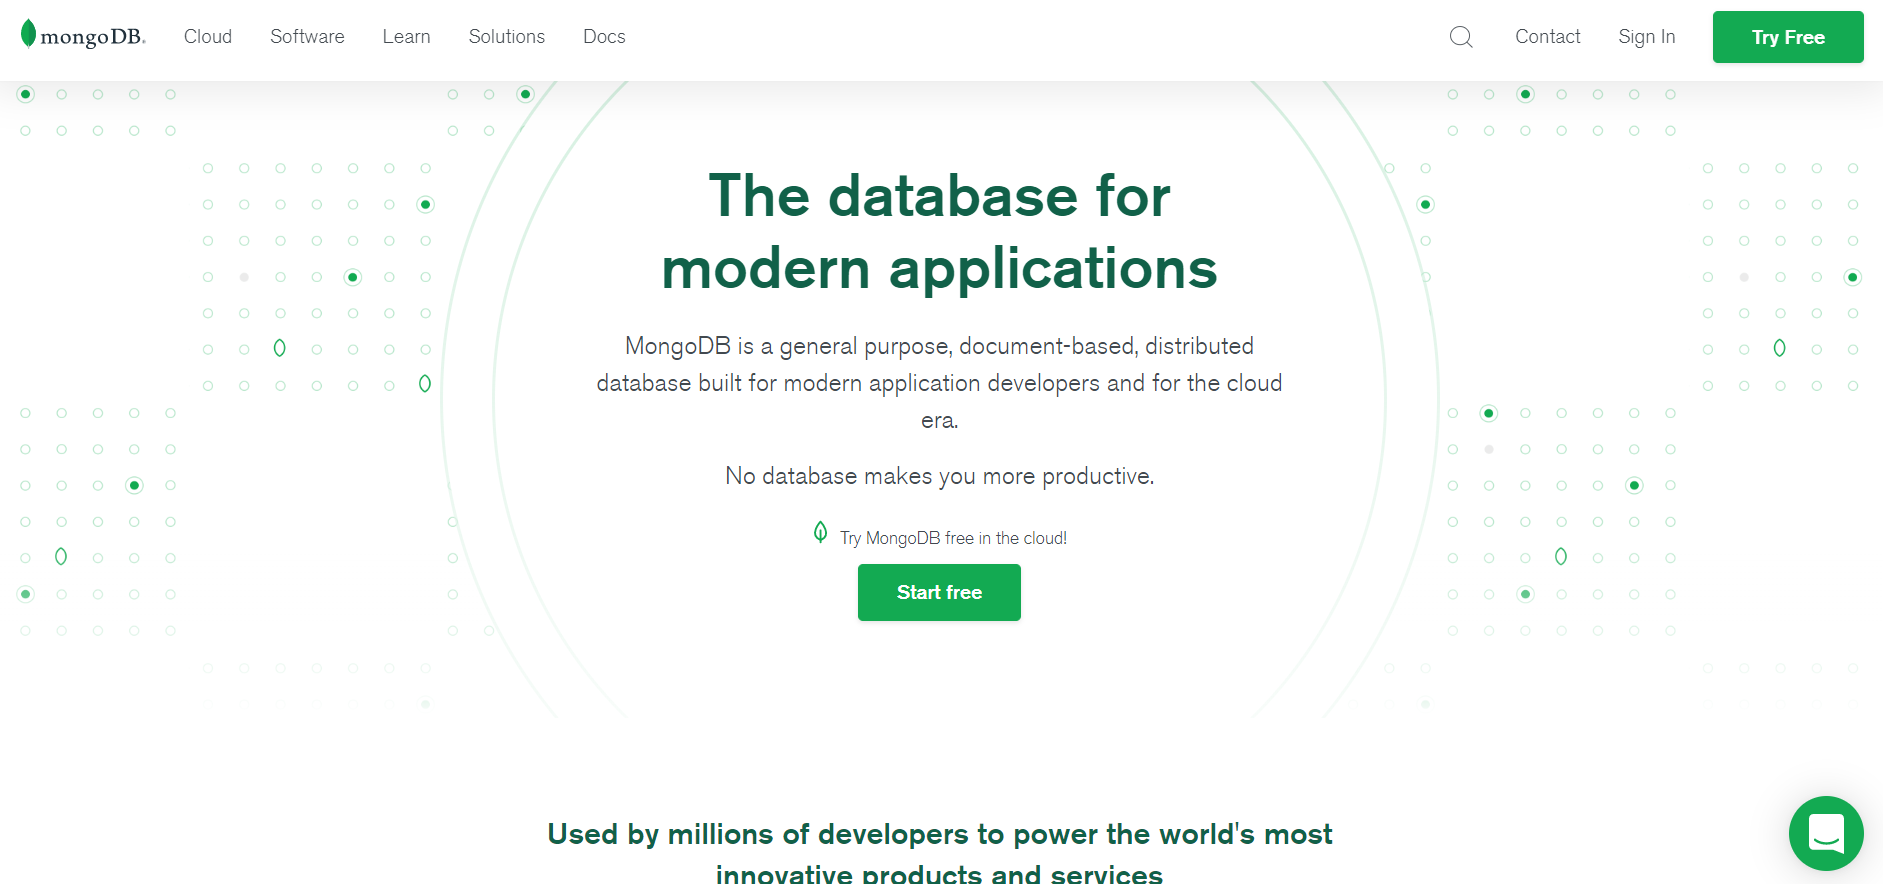Screen dimensions: 1883x884
Task: Click the 'MongoDB is a general purpose' paragraph
Action: 939,383
